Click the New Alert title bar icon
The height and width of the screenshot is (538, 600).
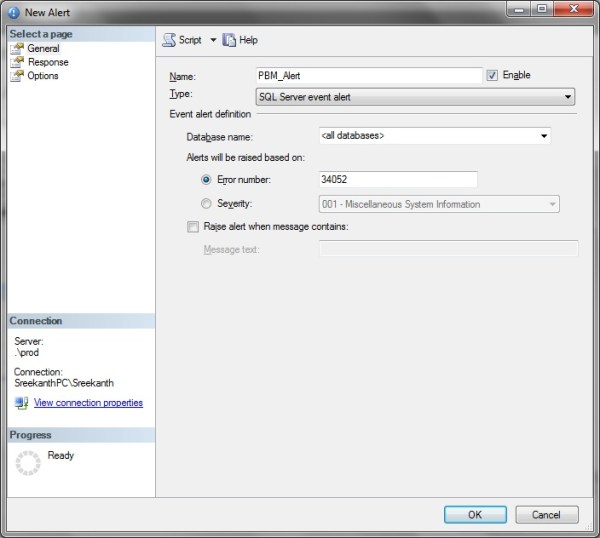[x=13, y=13]
